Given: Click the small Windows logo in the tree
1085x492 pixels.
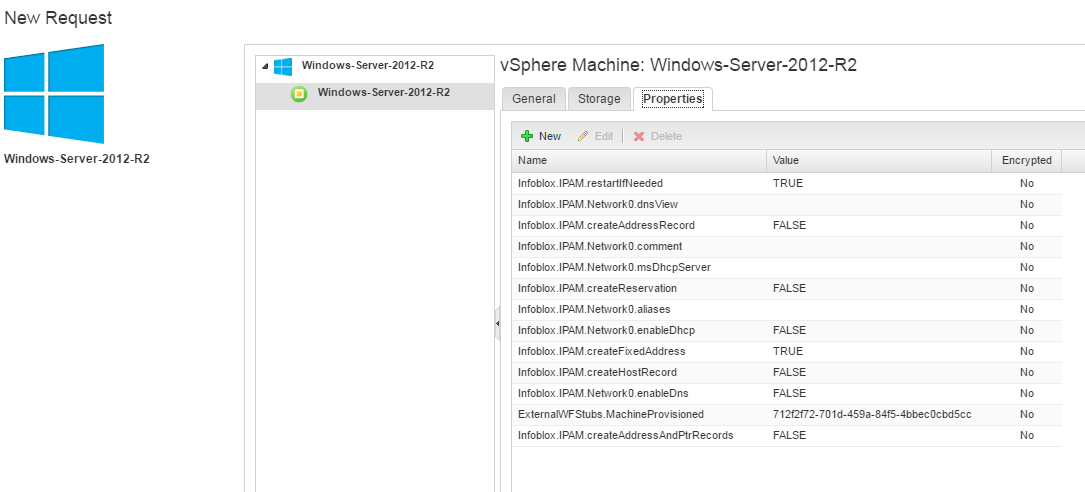Looking at the screenshot, I should click(282, 66).
